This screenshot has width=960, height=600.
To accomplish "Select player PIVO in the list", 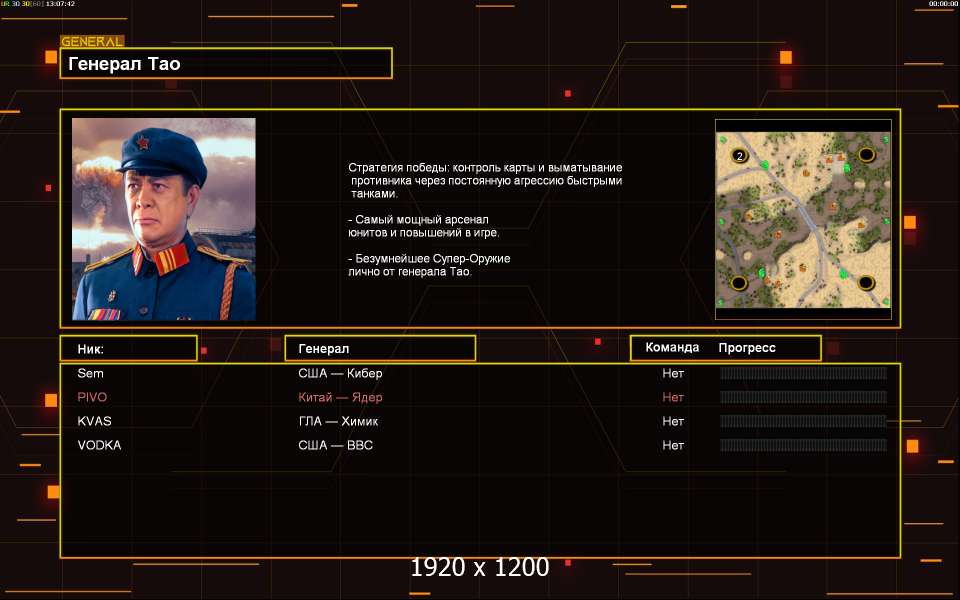I will (92, 397).
